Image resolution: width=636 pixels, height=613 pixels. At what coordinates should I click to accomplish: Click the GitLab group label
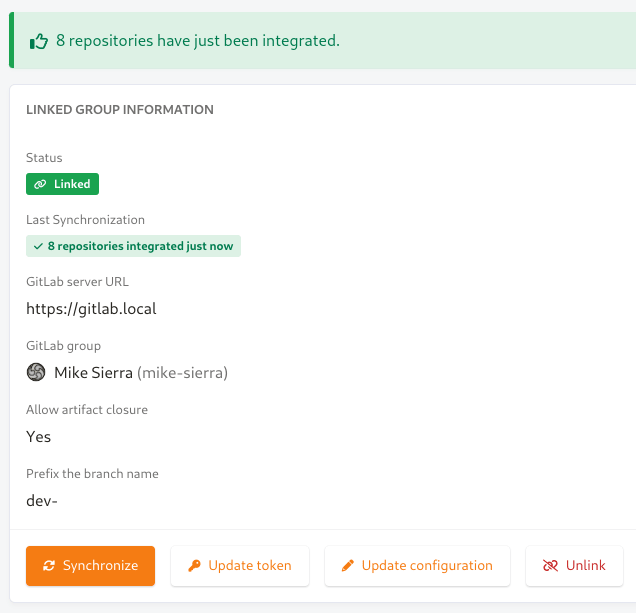63,346
